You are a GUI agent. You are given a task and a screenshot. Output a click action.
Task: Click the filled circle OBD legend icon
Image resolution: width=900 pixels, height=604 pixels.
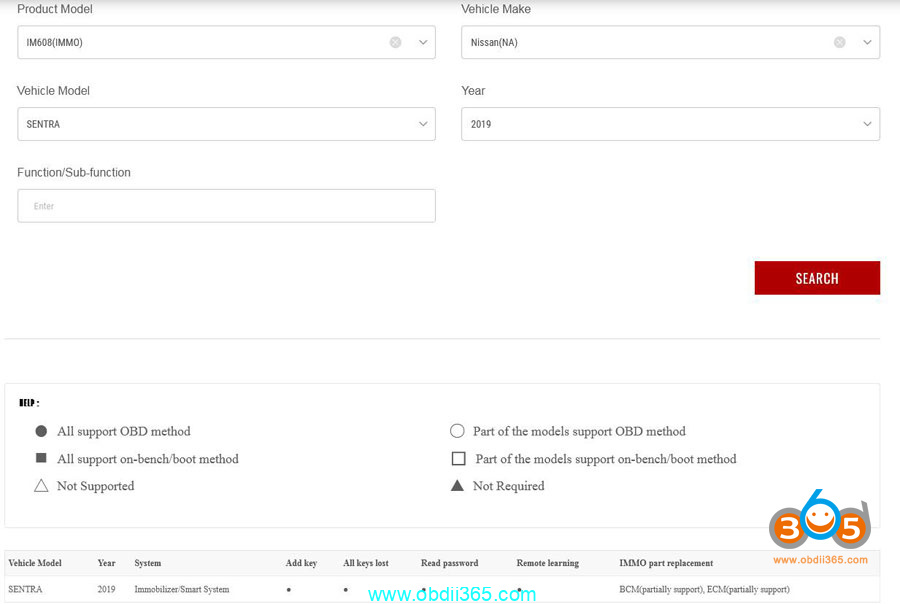click(41, 431)
